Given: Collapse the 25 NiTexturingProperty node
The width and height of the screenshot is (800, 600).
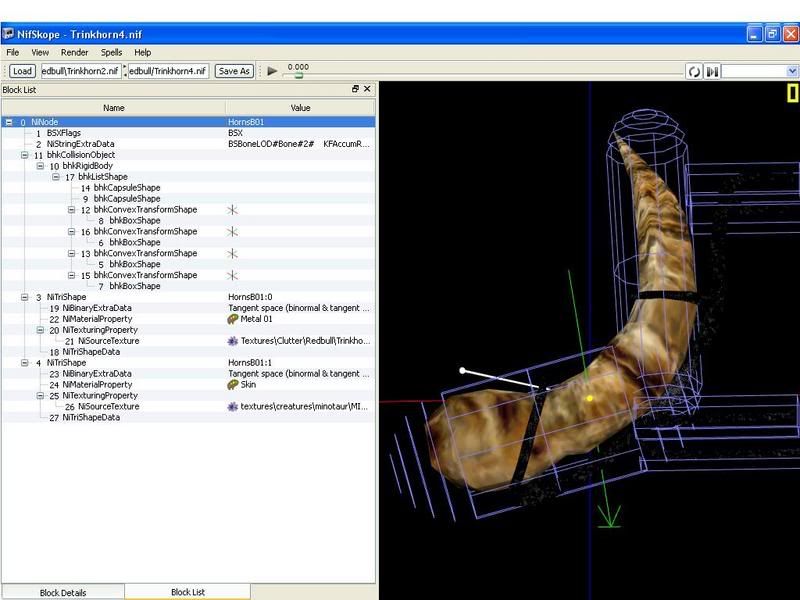Looking at the screenshot, I should pos(40,396).
